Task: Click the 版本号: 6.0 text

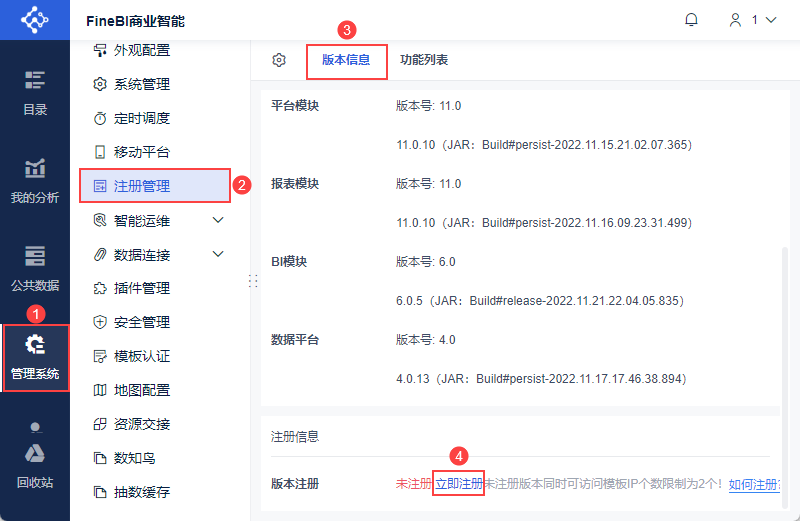Action: pyautogui.click(x=426, y=262)
